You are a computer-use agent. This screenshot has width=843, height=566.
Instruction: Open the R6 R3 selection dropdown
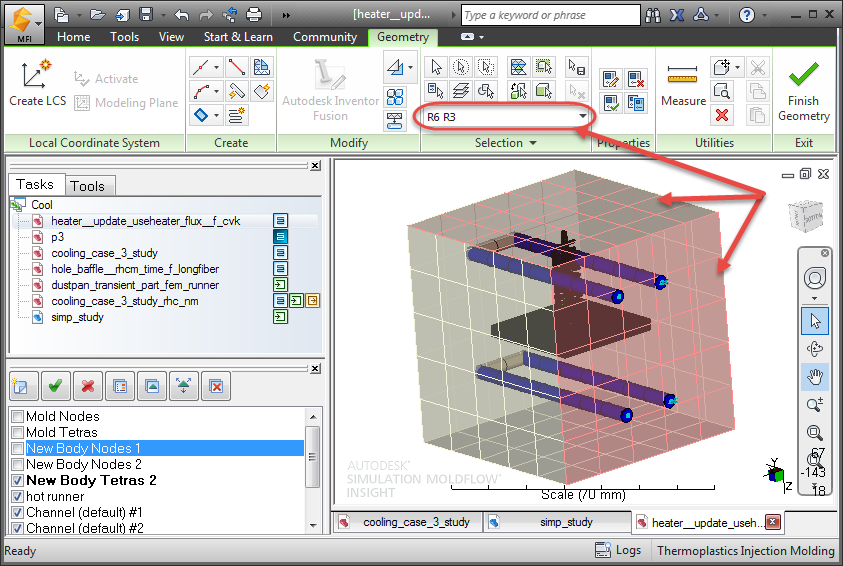pos(582,117)
